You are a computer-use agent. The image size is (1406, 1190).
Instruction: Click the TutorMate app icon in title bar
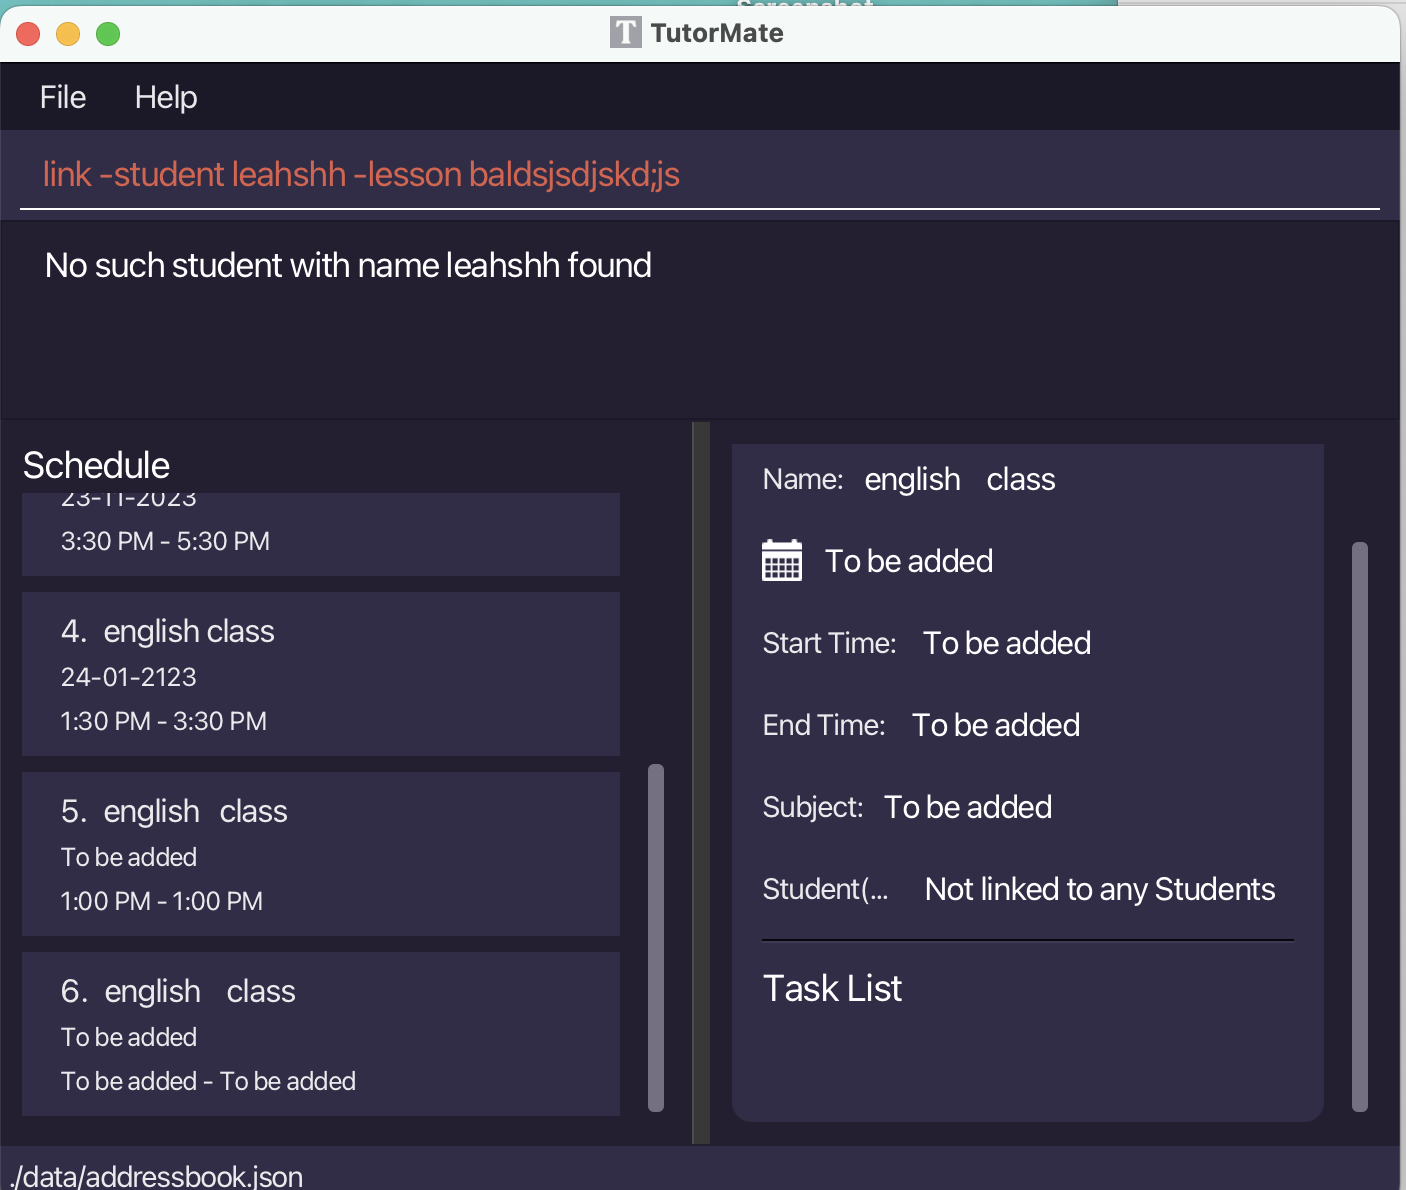point(625,33)
